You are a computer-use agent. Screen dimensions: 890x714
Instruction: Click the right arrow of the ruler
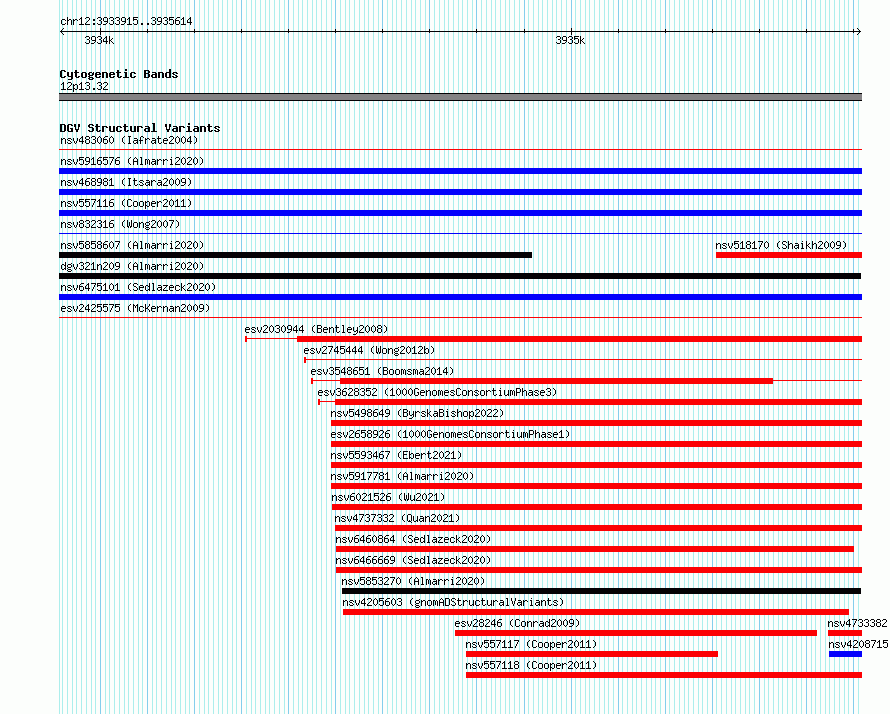pos(858,31)
